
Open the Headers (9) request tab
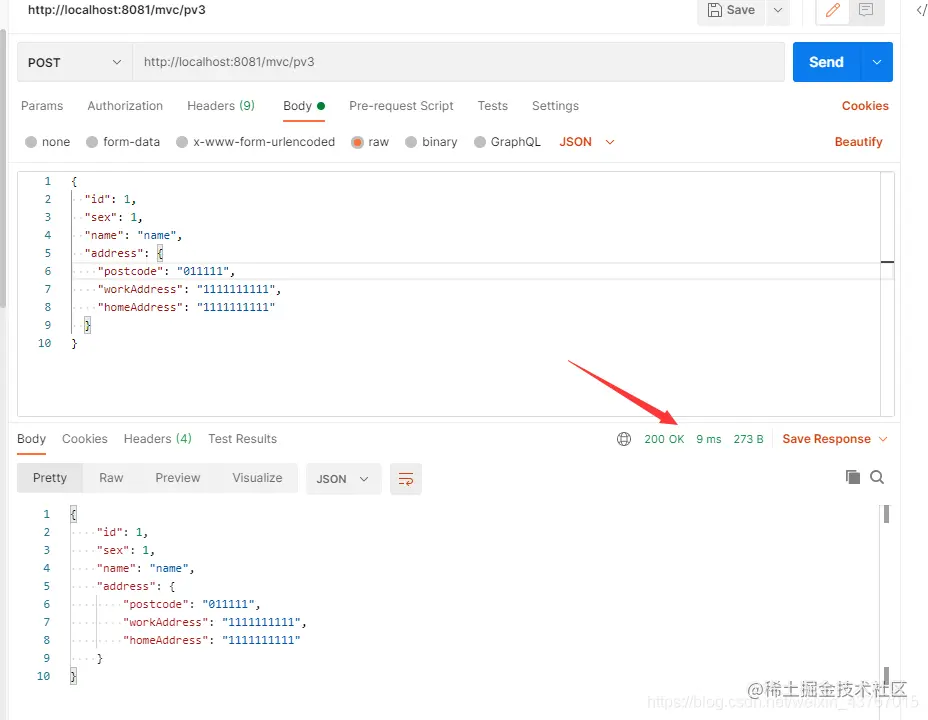(221, 106)
